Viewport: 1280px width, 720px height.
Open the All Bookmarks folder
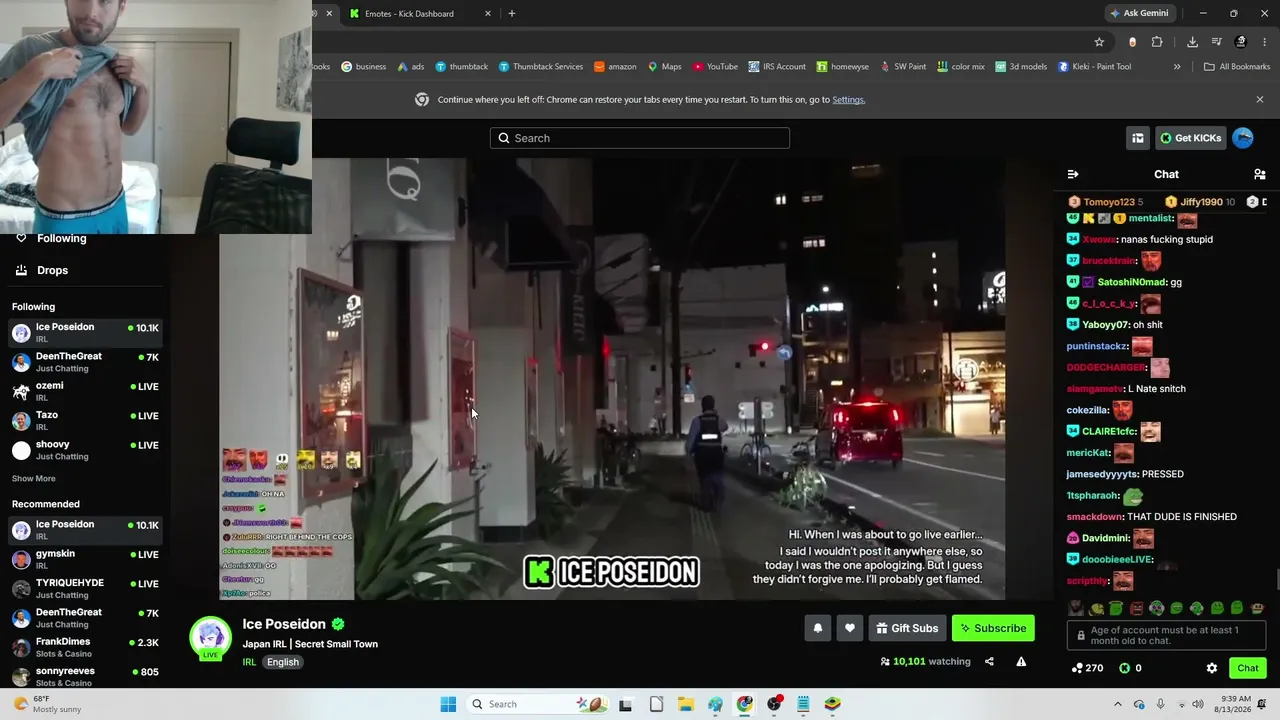pyautogui.click(x=1236, y=67)
